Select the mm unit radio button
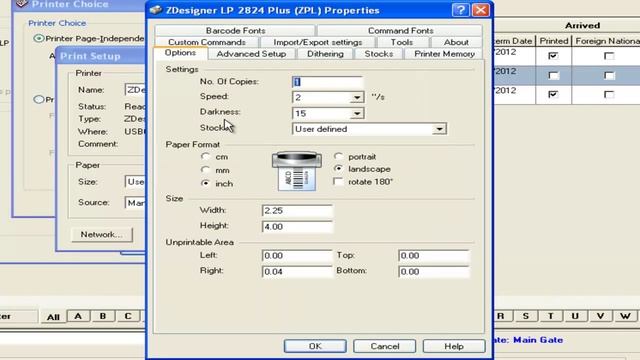The width and height of the screenshot is (640, 360). click(205, 170)
